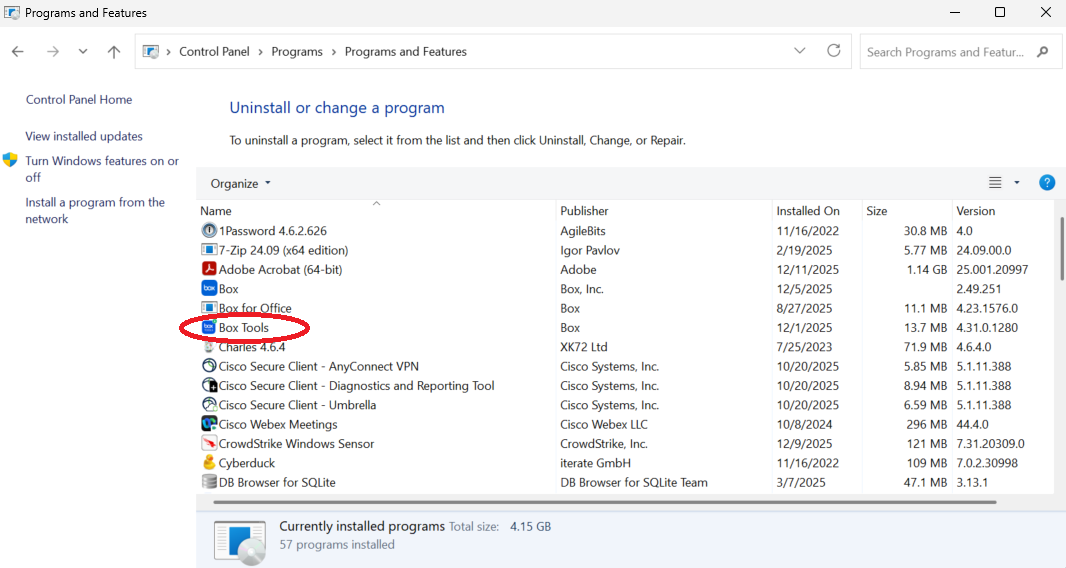The width and height of the screenshot is (1066, 568).
Task: Open the Control Panel Home link
Action: tap(79, 100)
